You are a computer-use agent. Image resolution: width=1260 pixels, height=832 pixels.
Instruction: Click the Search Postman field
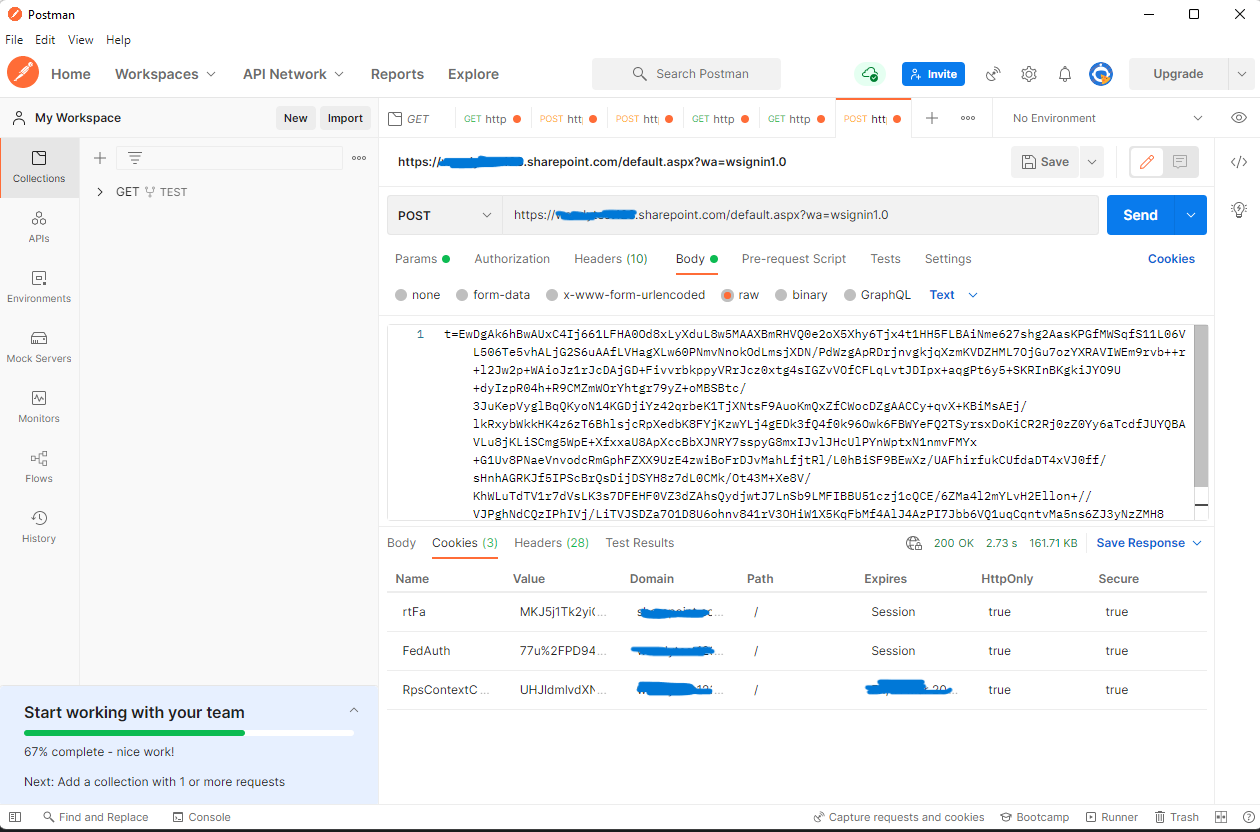click(686, 74)
